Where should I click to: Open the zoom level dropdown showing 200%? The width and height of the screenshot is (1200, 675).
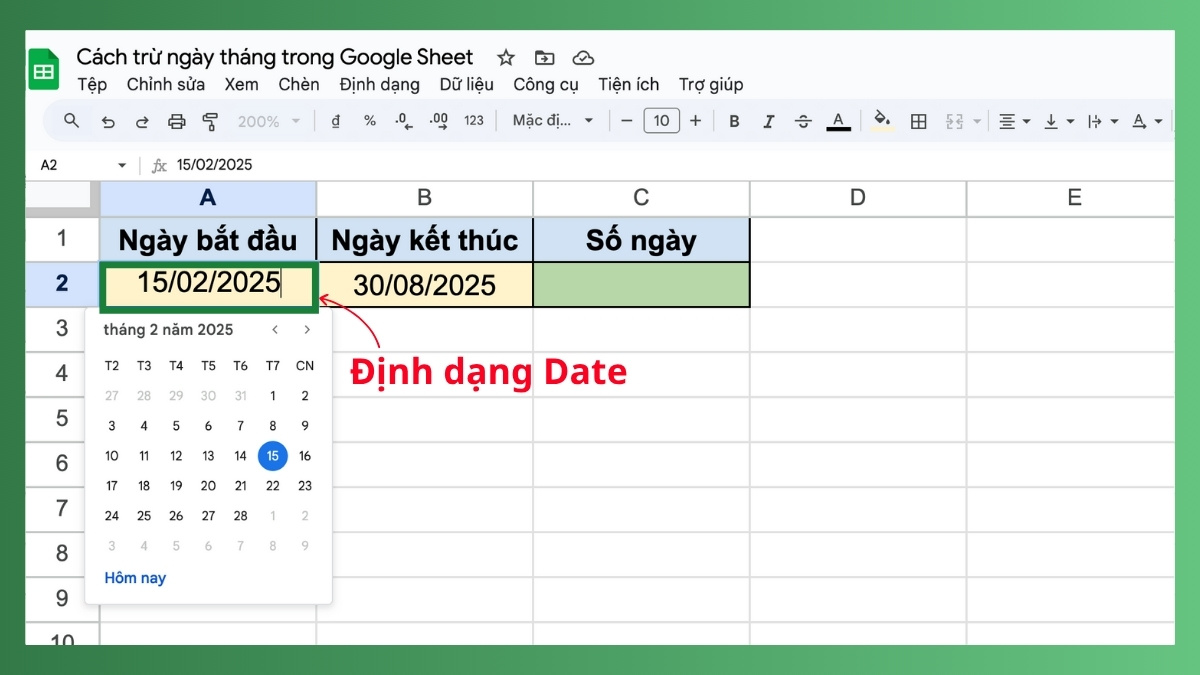[262, 120]
